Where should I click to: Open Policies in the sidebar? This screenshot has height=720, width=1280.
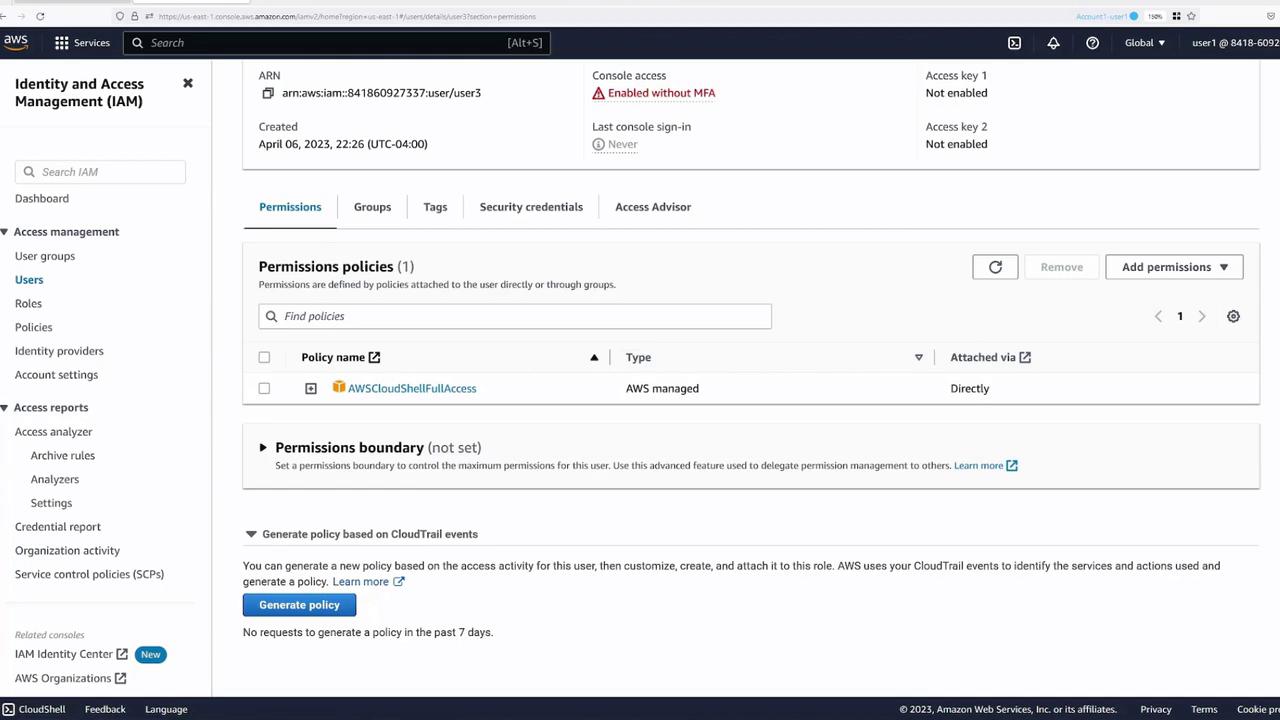(33, 327)
